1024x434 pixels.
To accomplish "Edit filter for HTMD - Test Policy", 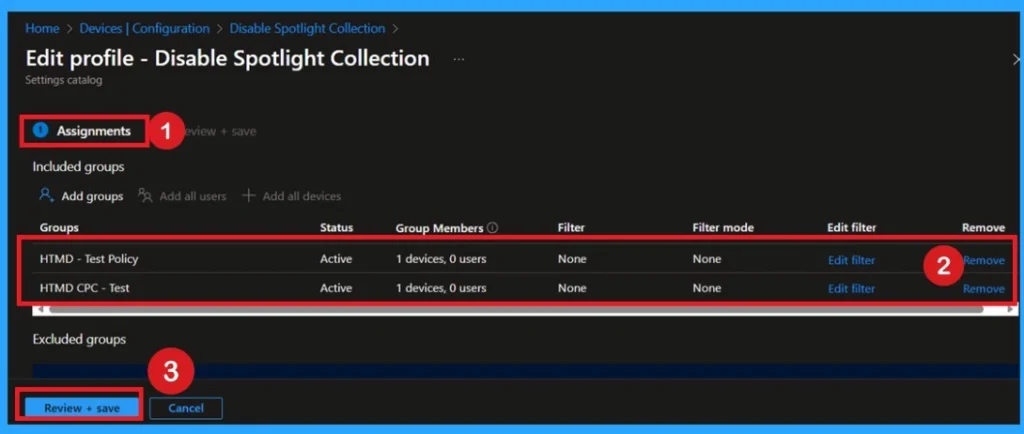I will (851, 260).
